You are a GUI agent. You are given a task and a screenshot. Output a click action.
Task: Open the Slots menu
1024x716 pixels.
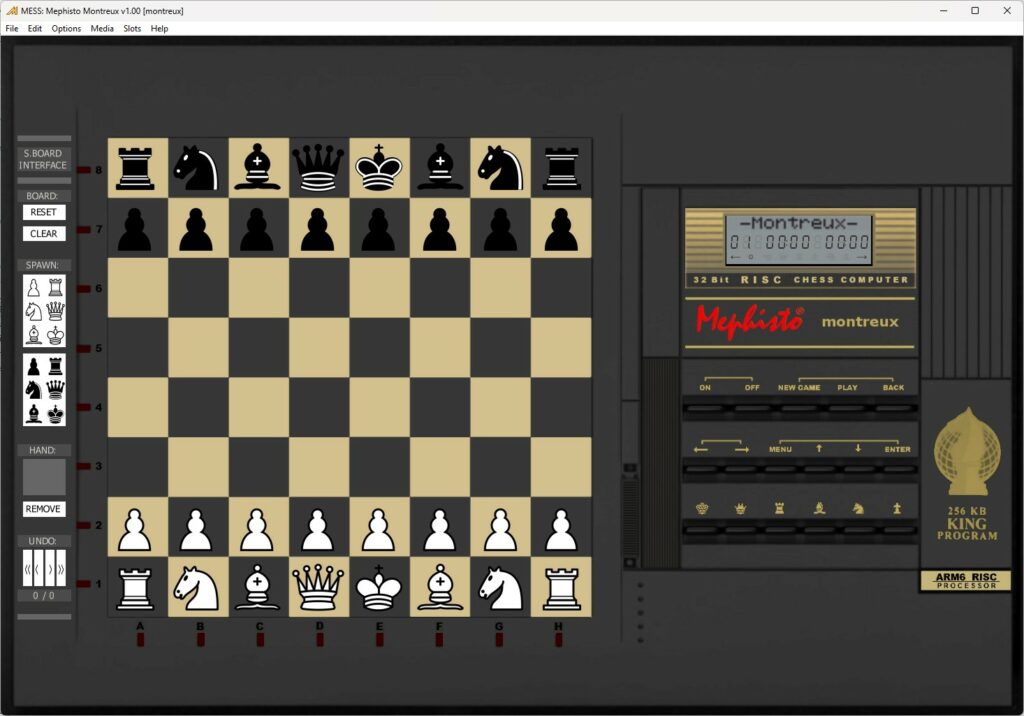click(x=132, y=28)
